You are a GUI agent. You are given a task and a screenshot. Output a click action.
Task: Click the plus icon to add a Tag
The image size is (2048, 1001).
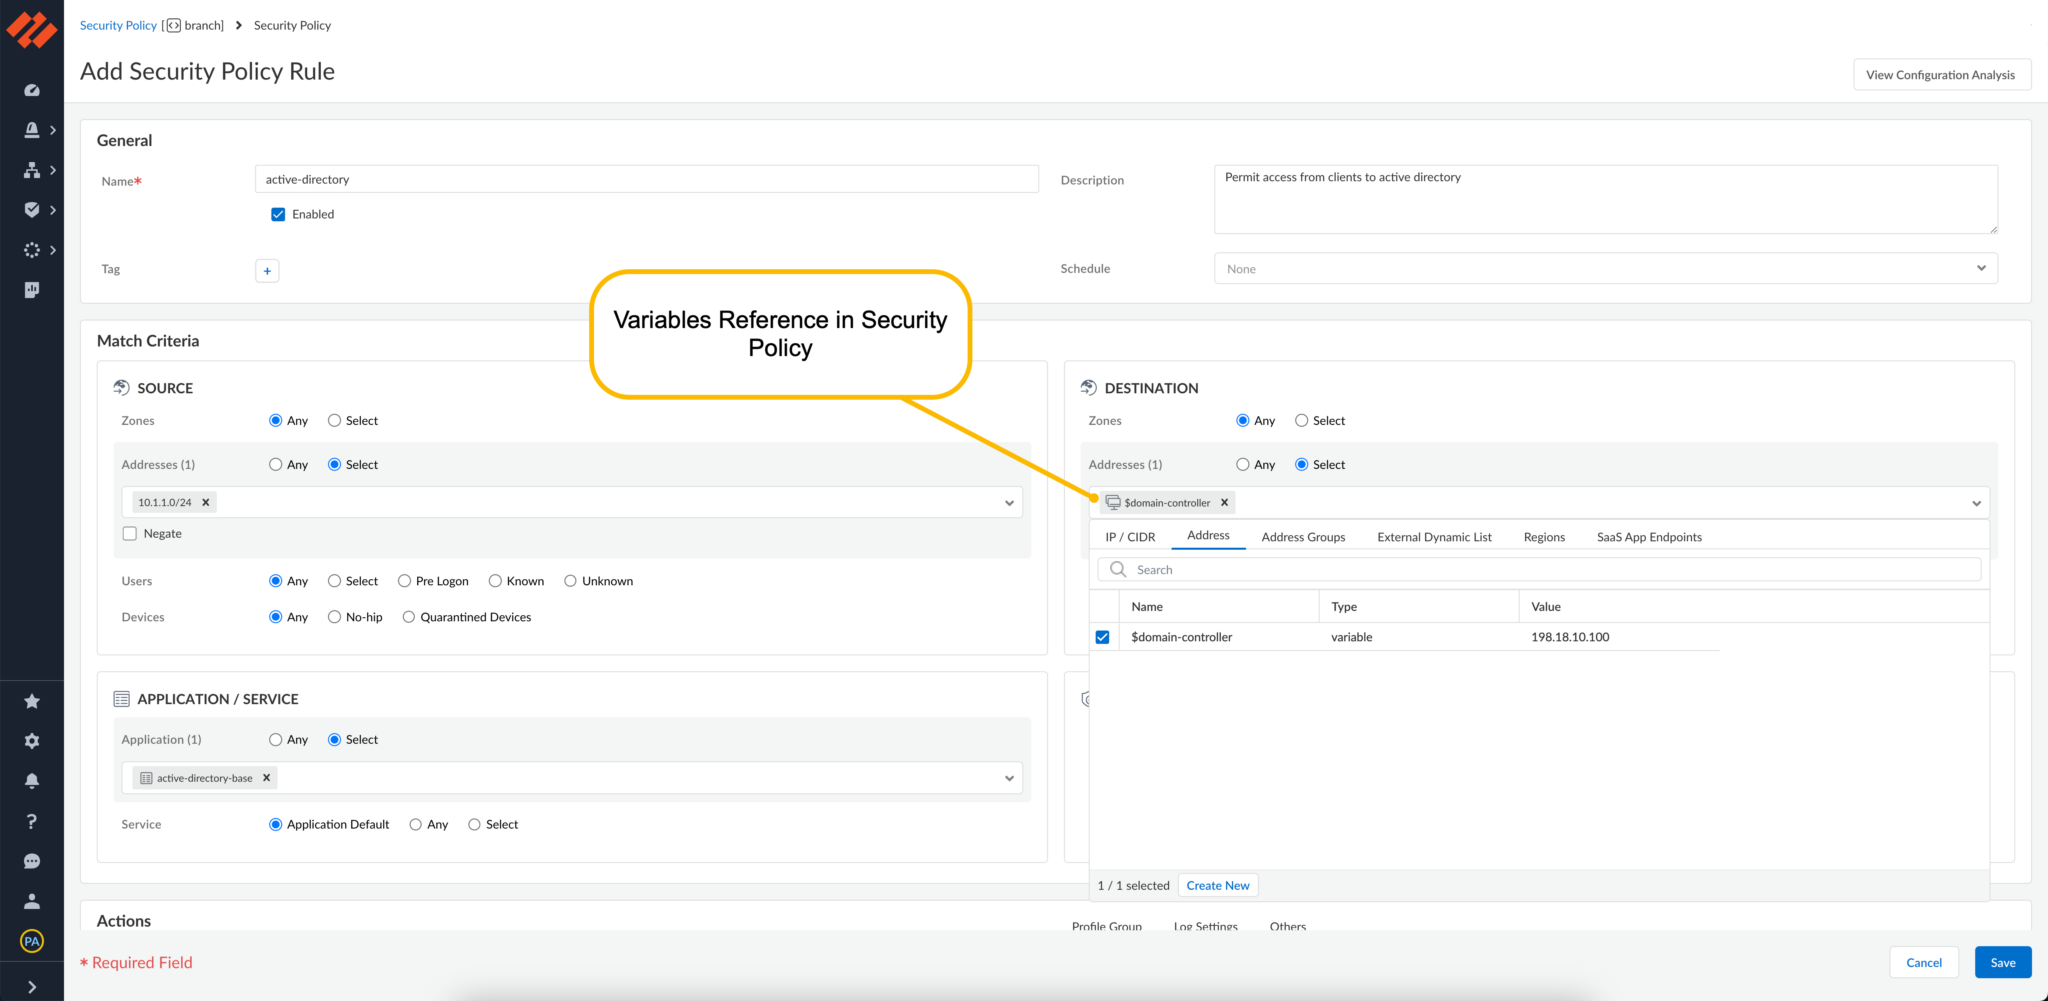click(267, 271)
